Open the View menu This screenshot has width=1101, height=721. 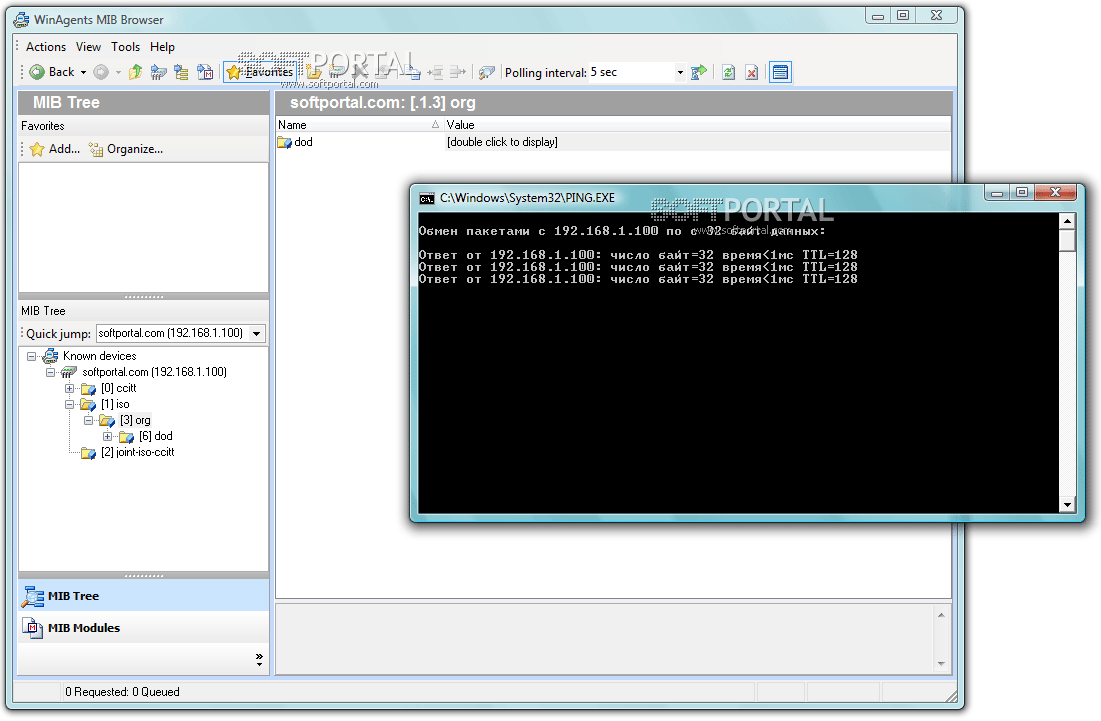pos(88,46)
